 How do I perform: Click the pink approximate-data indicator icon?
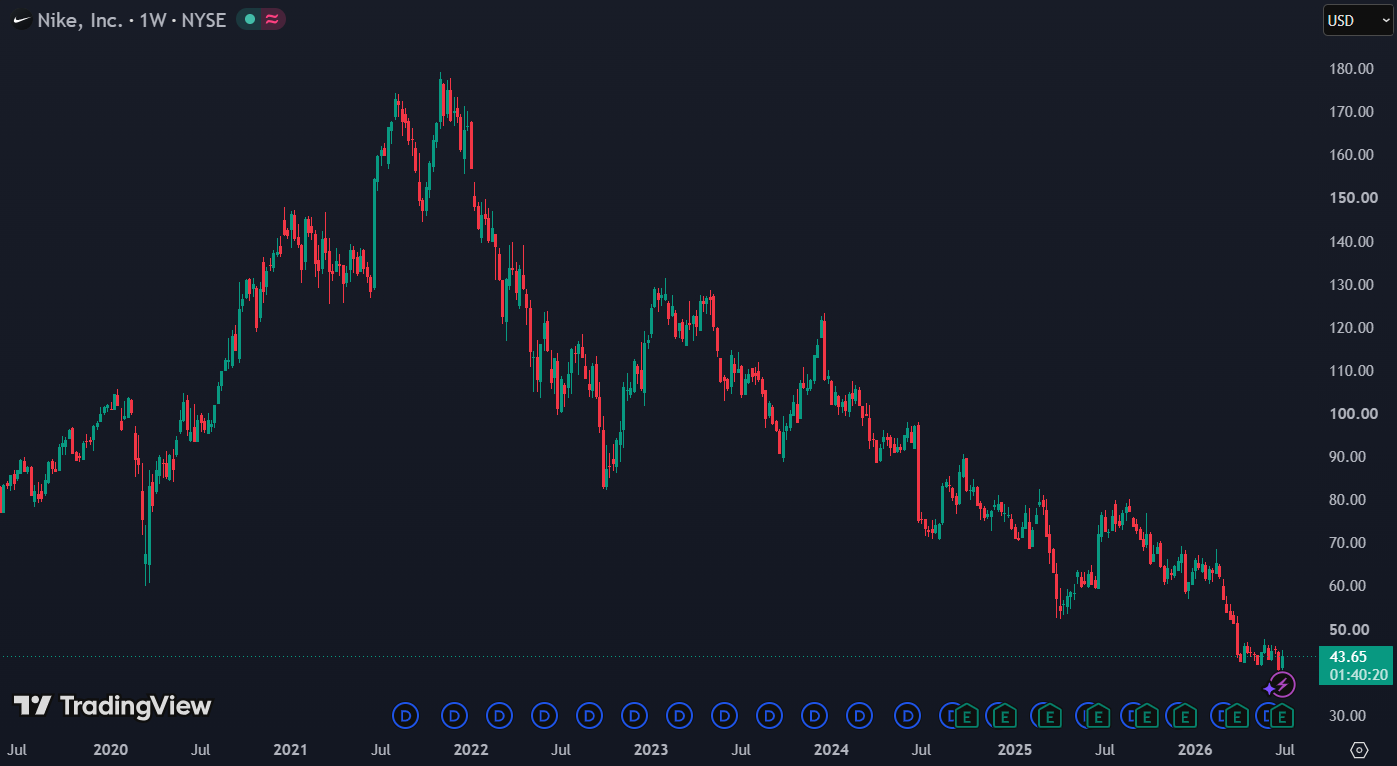pyautogui.click(x=272, y=20)
